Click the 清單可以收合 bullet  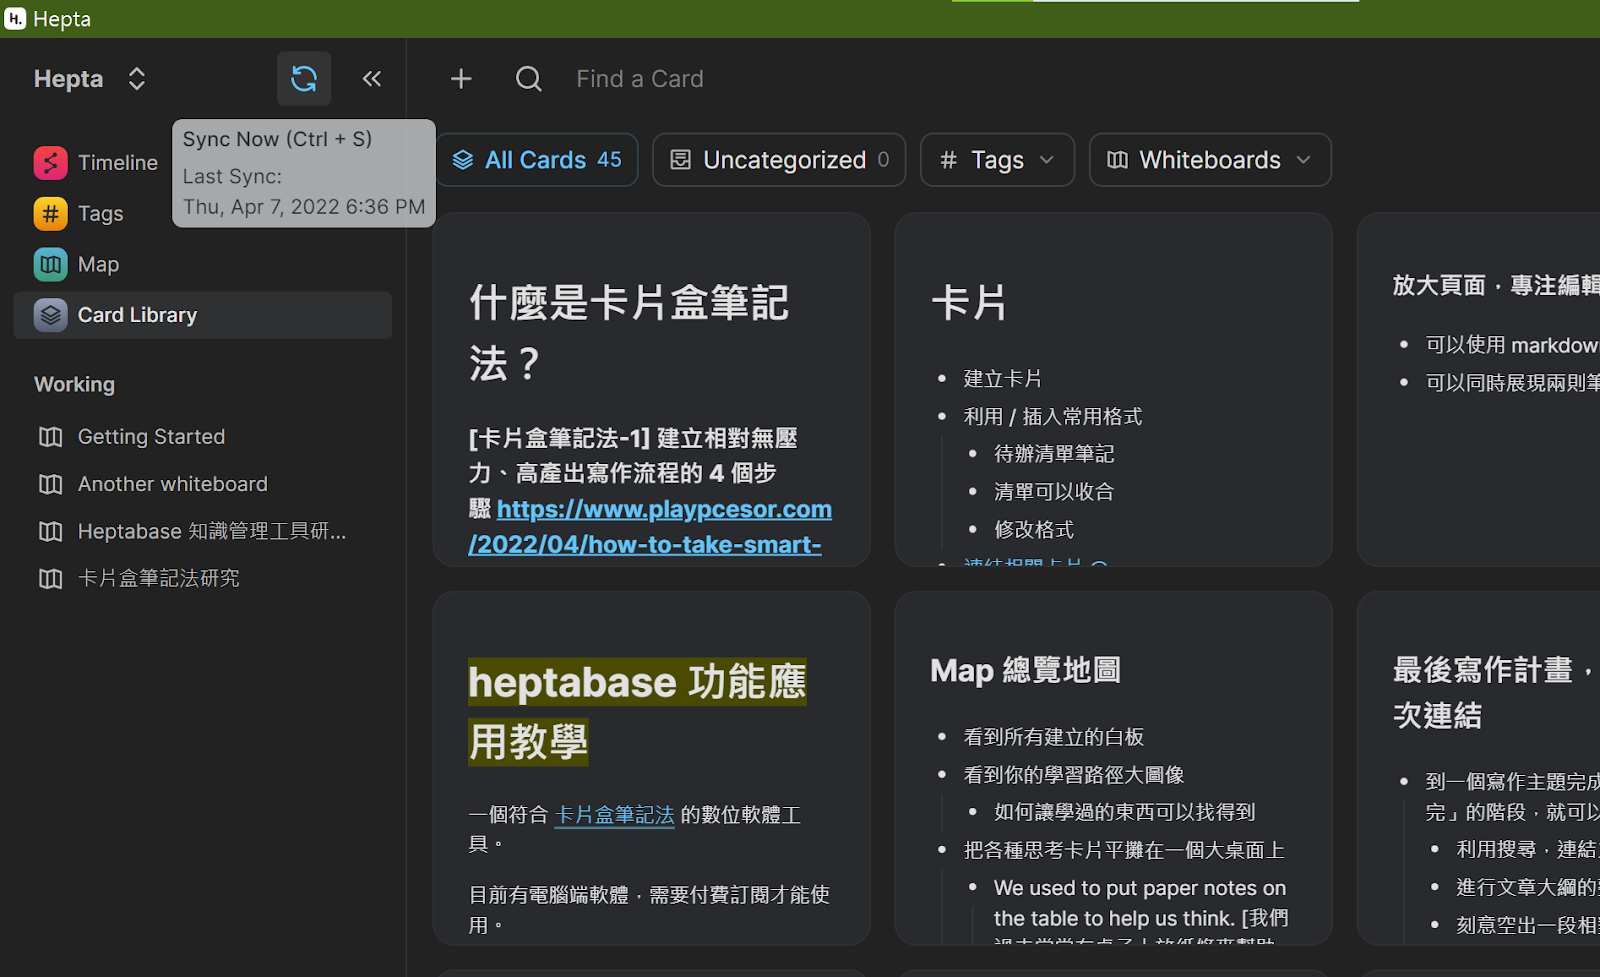[1054, 492]
